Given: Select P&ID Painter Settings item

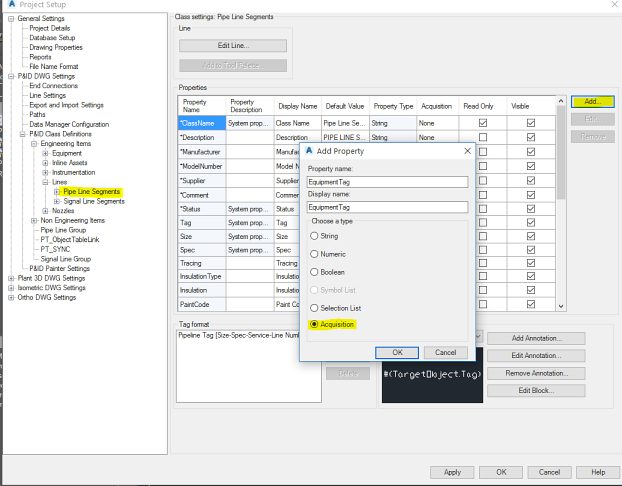Looking at the screenshot, I should 60,269.
